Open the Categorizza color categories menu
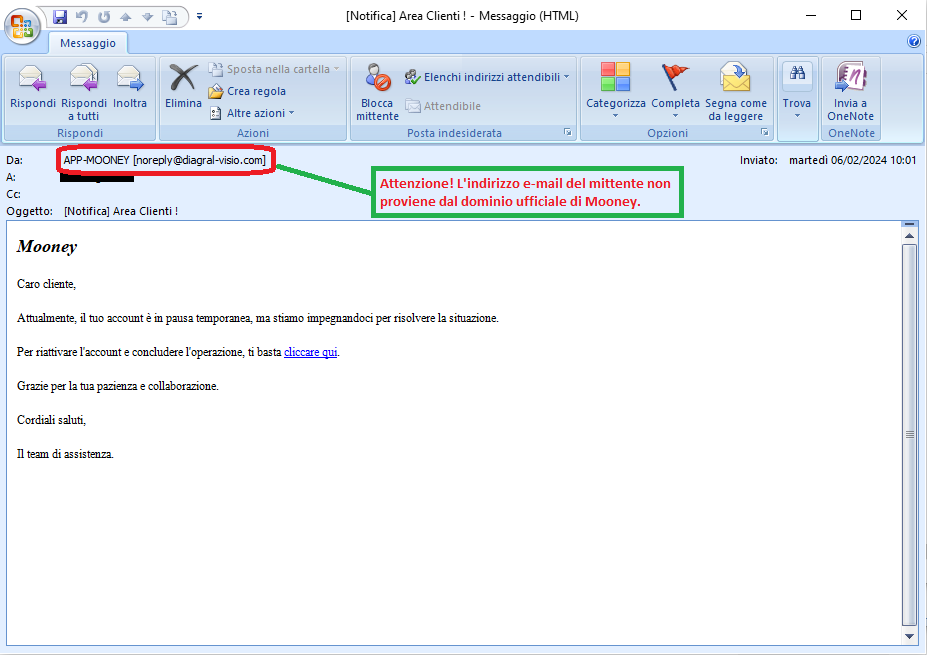This screenshot has height=655, width=927. point(615,90)
